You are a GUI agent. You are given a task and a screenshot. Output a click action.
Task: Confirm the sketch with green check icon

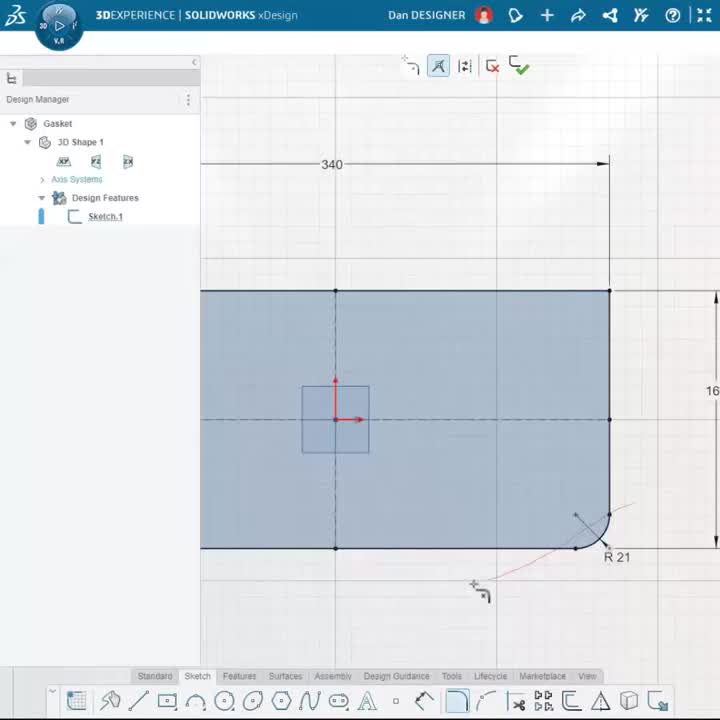click(519, 65)
